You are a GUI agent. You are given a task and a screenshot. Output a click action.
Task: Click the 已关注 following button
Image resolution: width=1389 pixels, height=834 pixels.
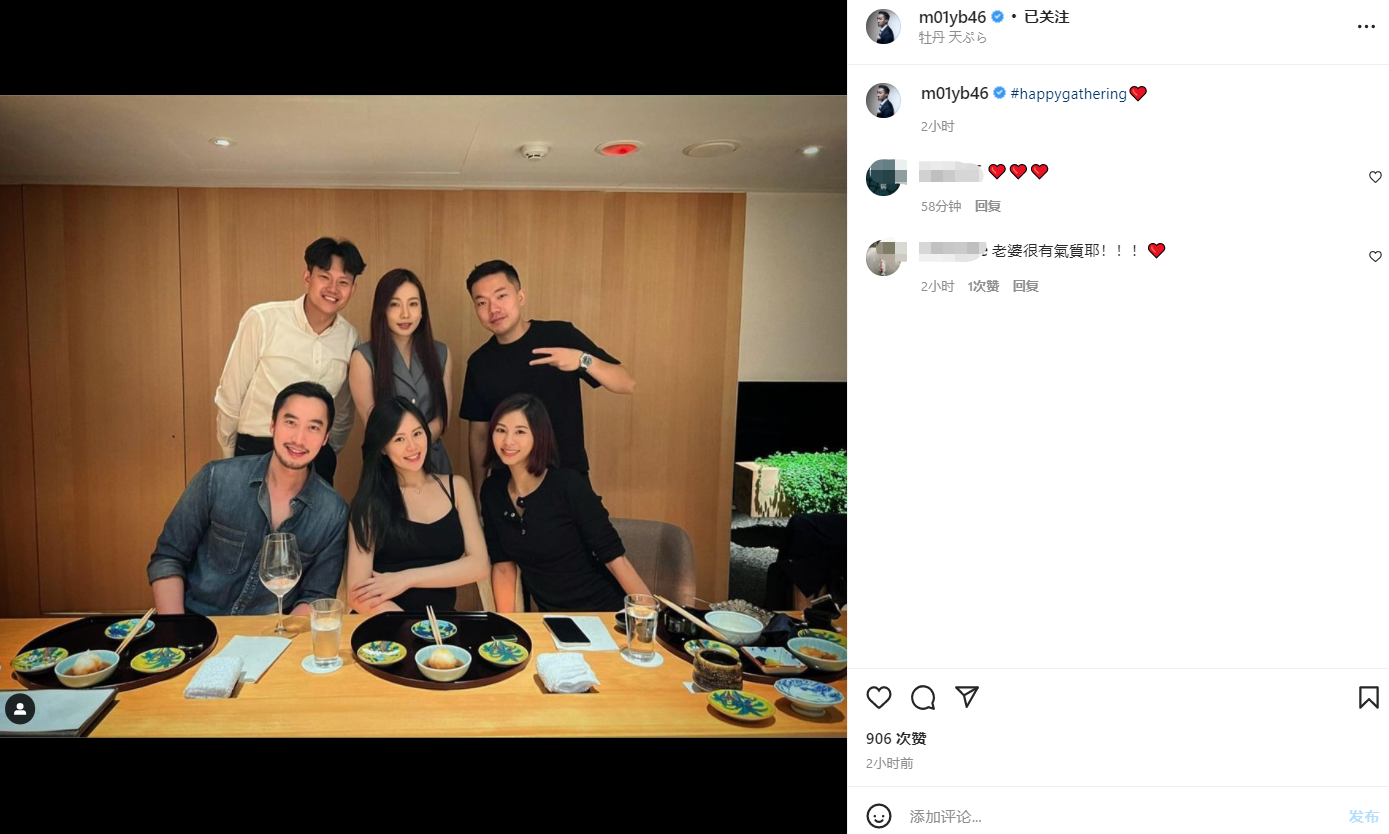1046,17
